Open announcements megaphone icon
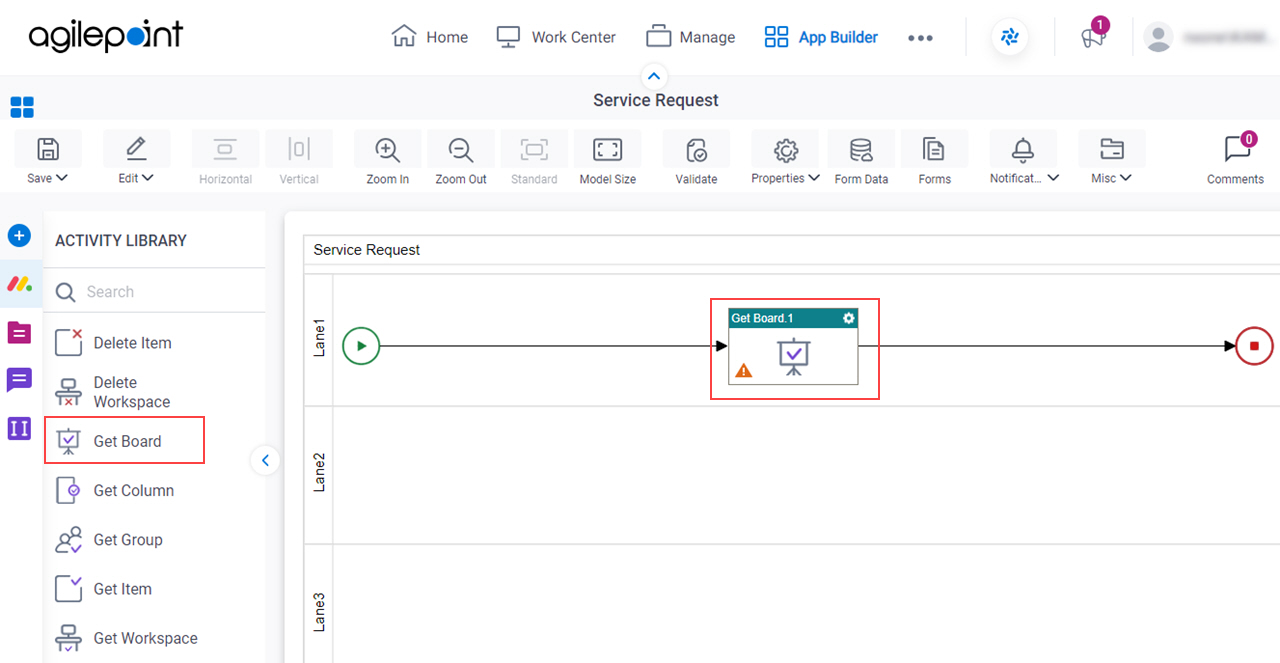 (1093, 36)
